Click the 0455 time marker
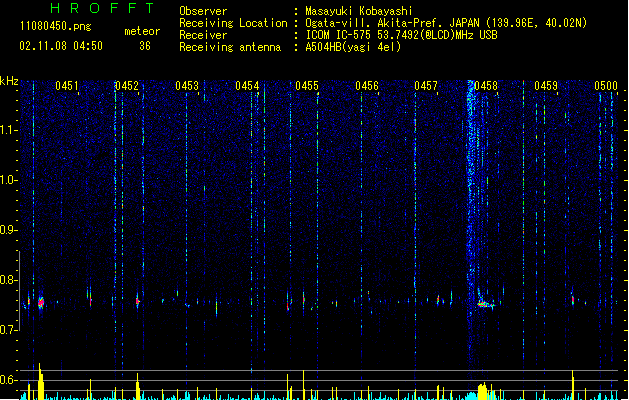 (307, 86)
